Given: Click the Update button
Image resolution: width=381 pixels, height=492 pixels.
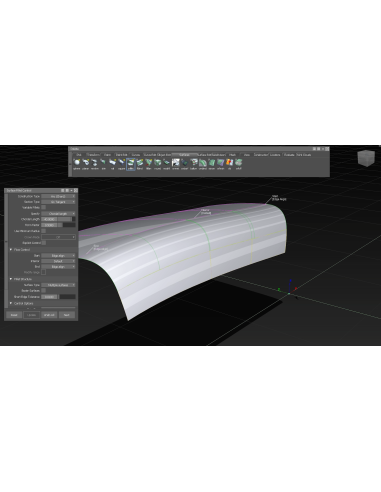Looking at the screenshot, I should tap(32, 315).
